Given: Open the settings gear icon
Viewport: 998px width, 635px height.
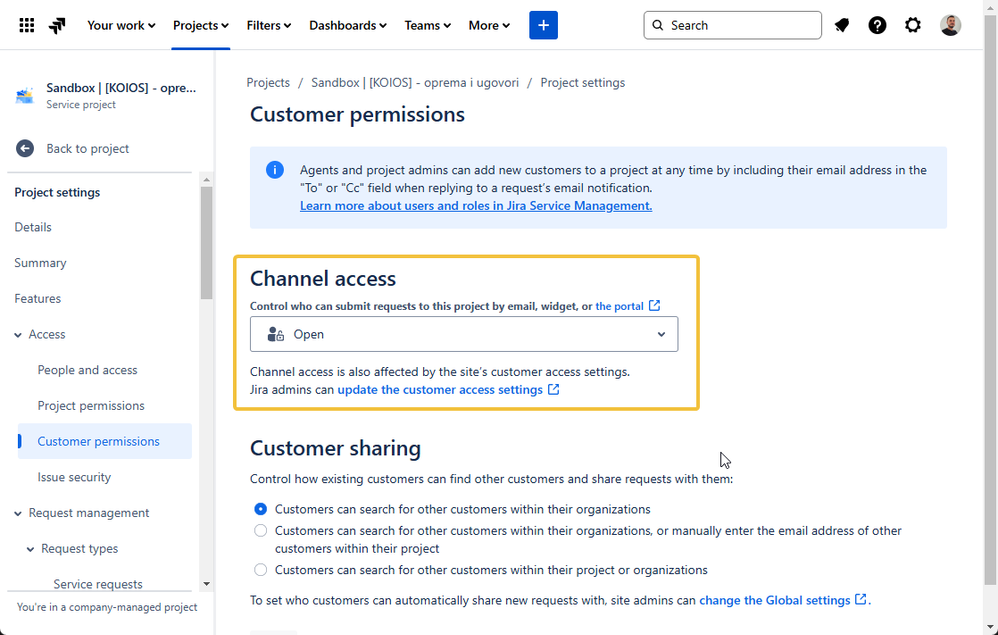Looking at the screenshot, I should pyautogui.click(x=913, y=25).
